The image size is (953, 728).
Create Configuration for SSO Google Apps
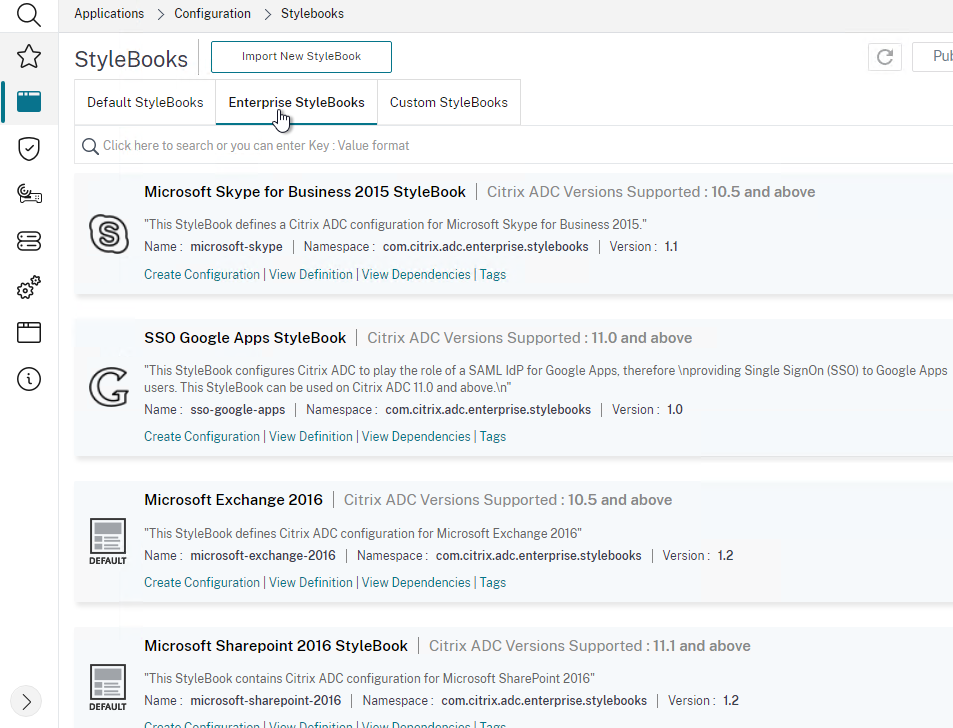pyautogui.click(x=202, y=436)
